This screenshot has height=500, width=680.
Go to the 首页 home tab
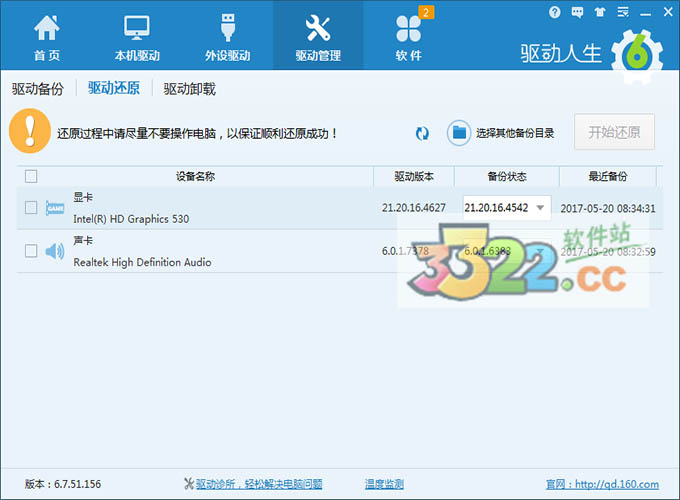[47, 38]
